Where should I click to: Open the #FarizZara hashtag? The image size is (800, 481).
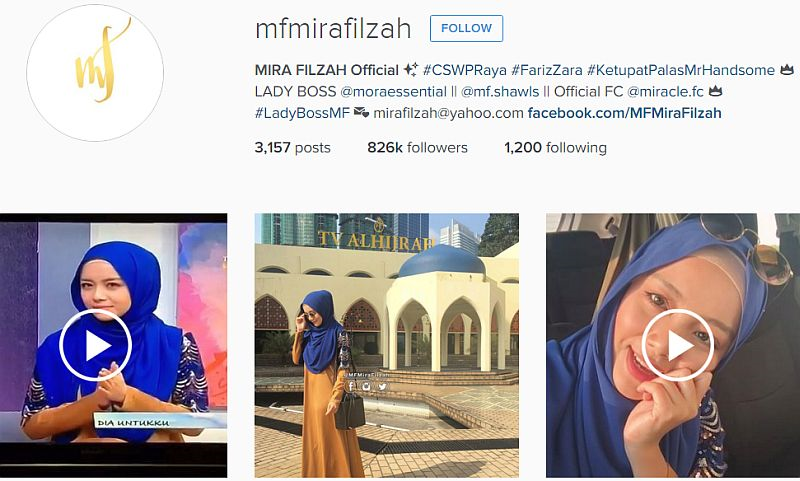546,70
